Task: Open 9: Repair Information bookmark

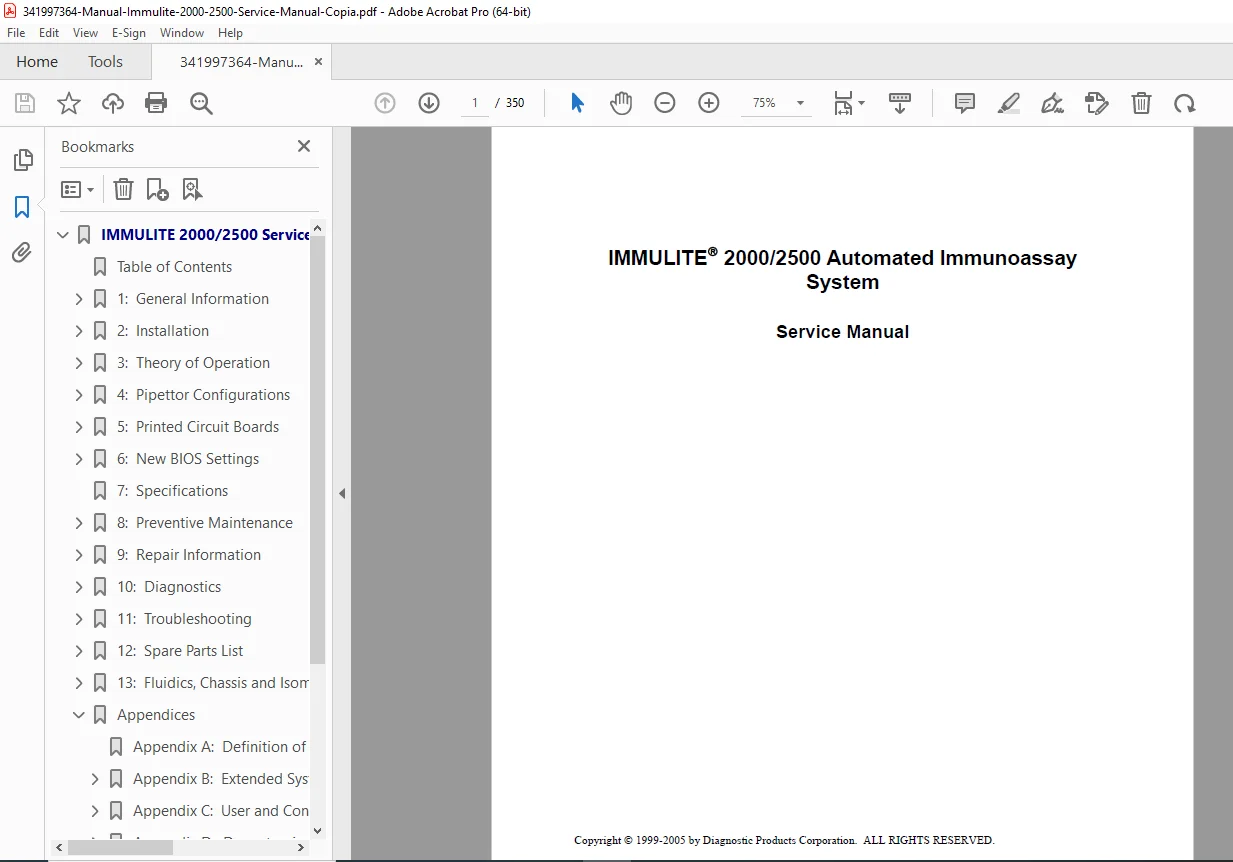Action: click(x=189, y=555)
